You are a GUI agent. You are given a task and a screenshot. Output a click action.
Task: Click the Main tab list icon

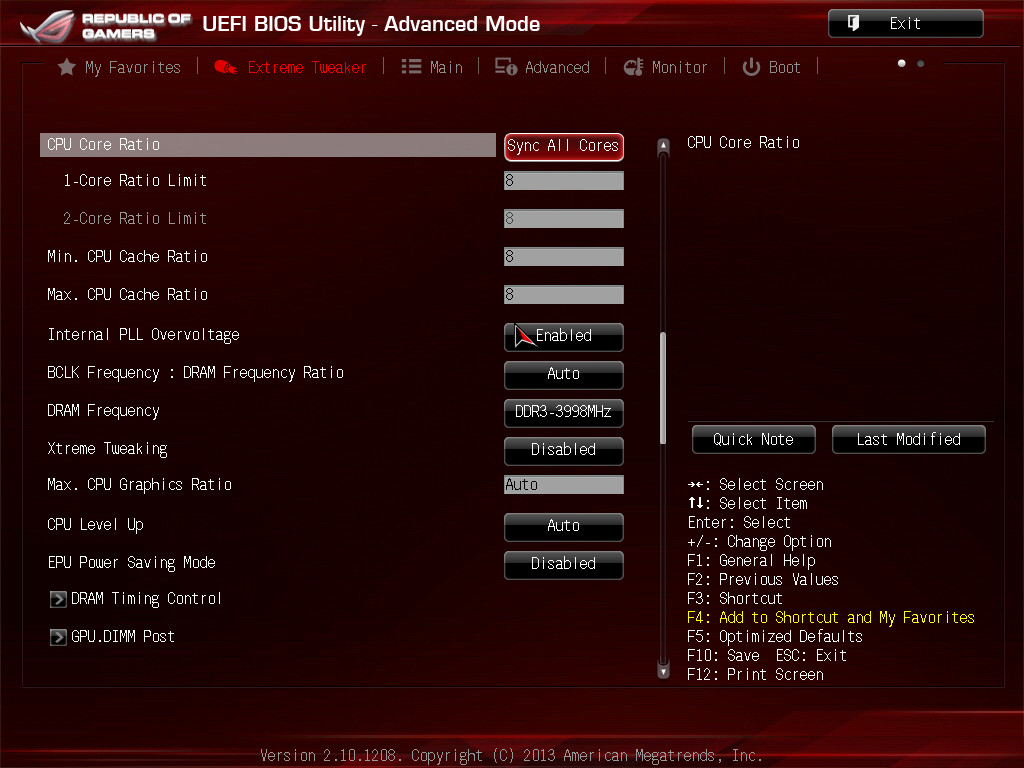click(x=411, y=67)
